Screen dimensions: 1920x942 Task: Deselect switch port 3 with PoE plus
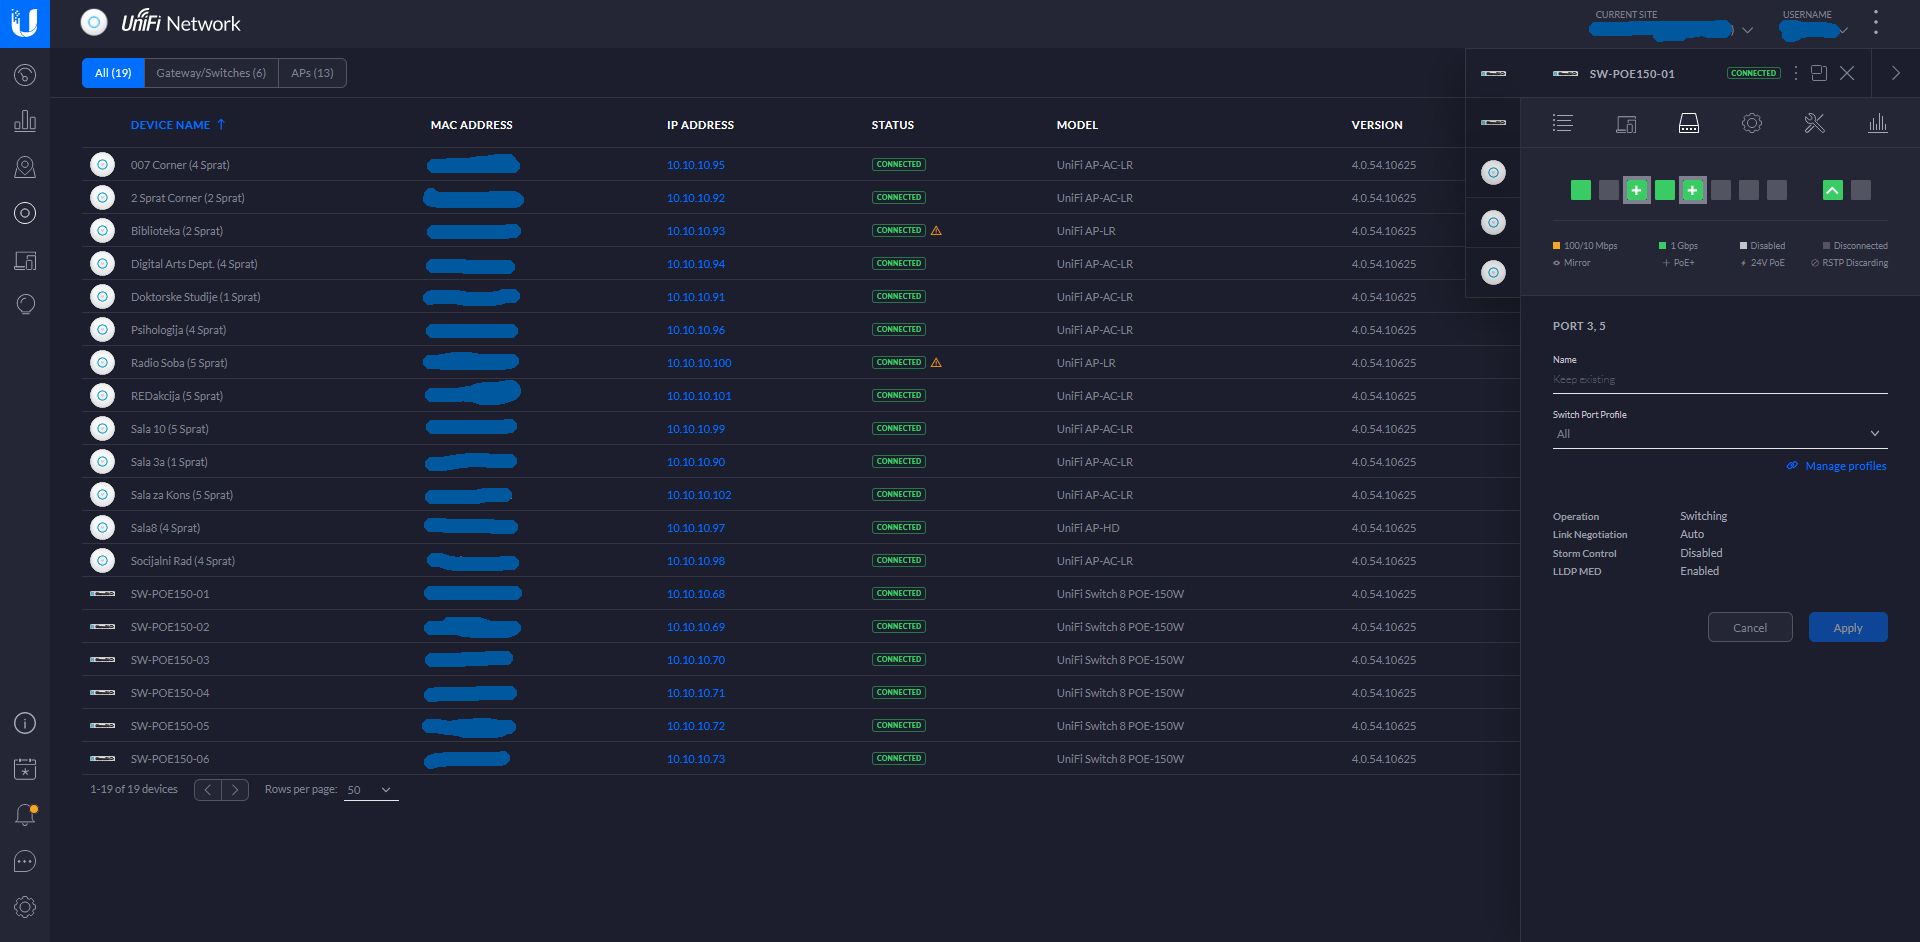(1636, 190)
